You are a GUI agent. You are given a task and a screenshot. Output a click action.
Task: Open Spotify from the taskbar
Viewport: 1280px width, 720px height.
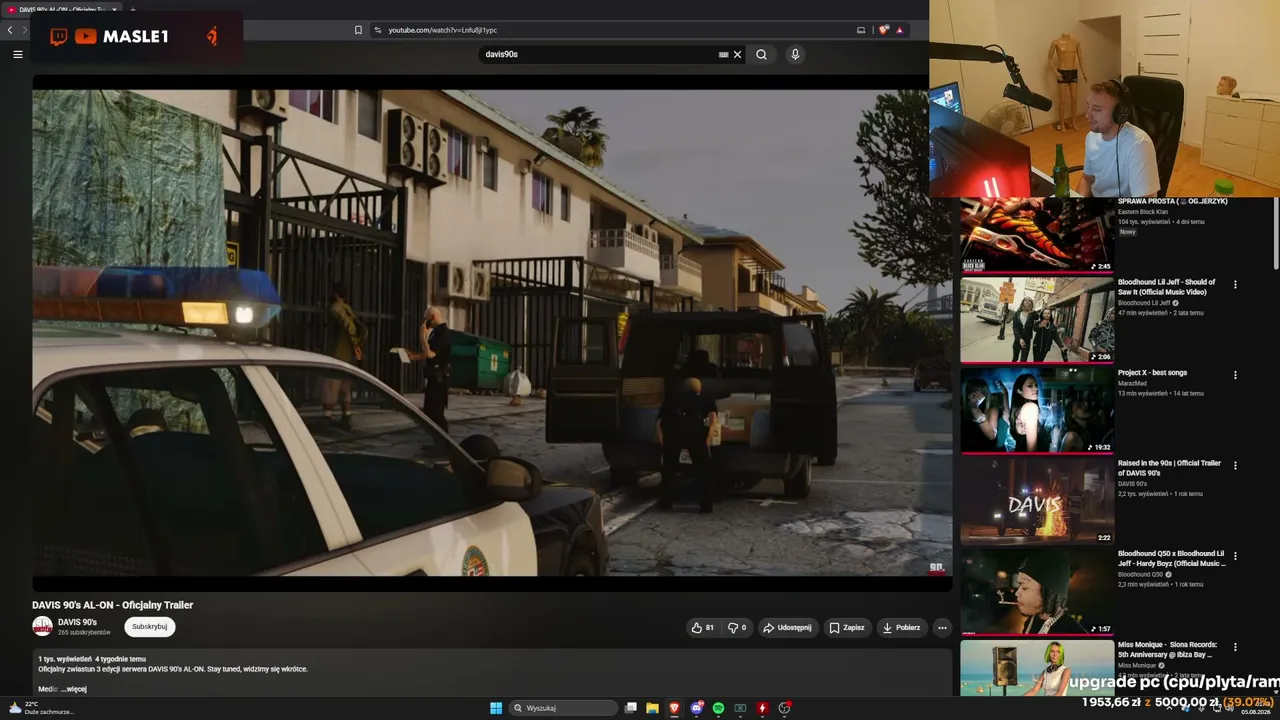pos(718,708)
